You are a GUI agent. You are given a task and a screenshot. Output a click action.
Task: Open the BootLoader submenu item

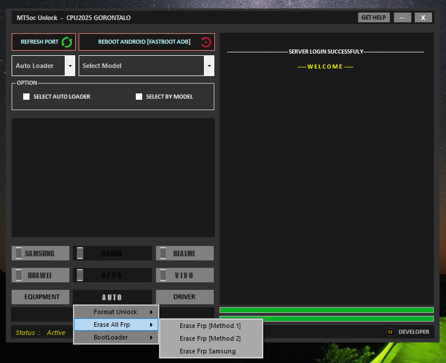pyautogui.click(x=116, y=337)
